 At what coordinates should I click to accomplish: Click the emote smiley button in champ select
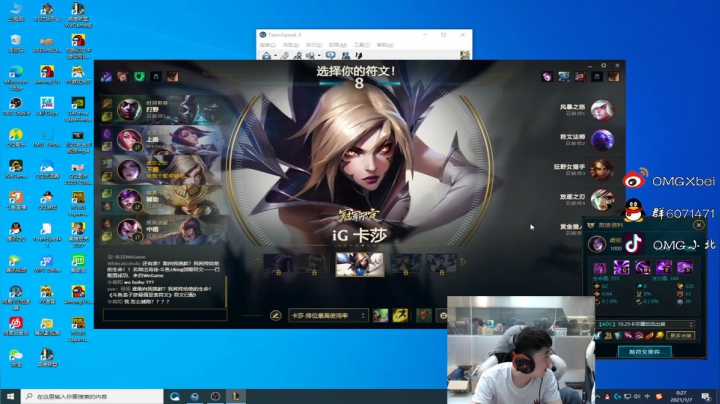443,315
